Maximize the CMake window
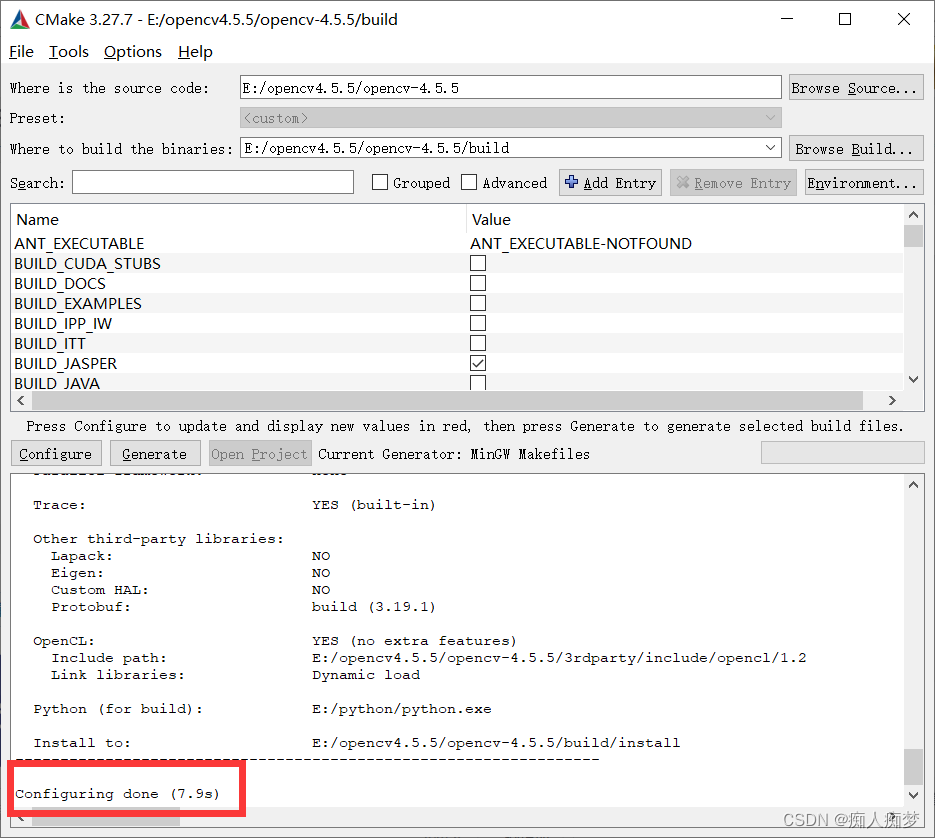Image resolution: width=935 pixels, height=838 pixels. [845, 19]
